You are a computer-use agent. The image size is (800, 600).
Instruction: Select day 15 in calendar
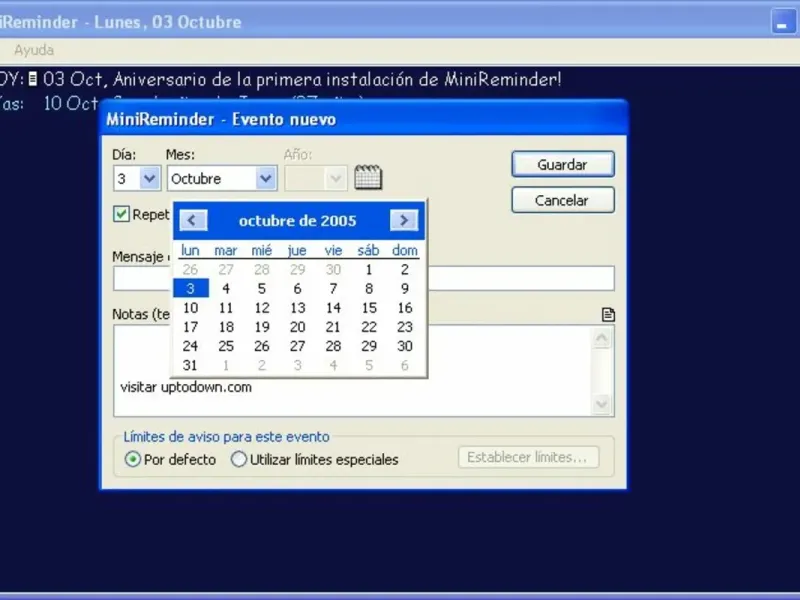(369, 308)
